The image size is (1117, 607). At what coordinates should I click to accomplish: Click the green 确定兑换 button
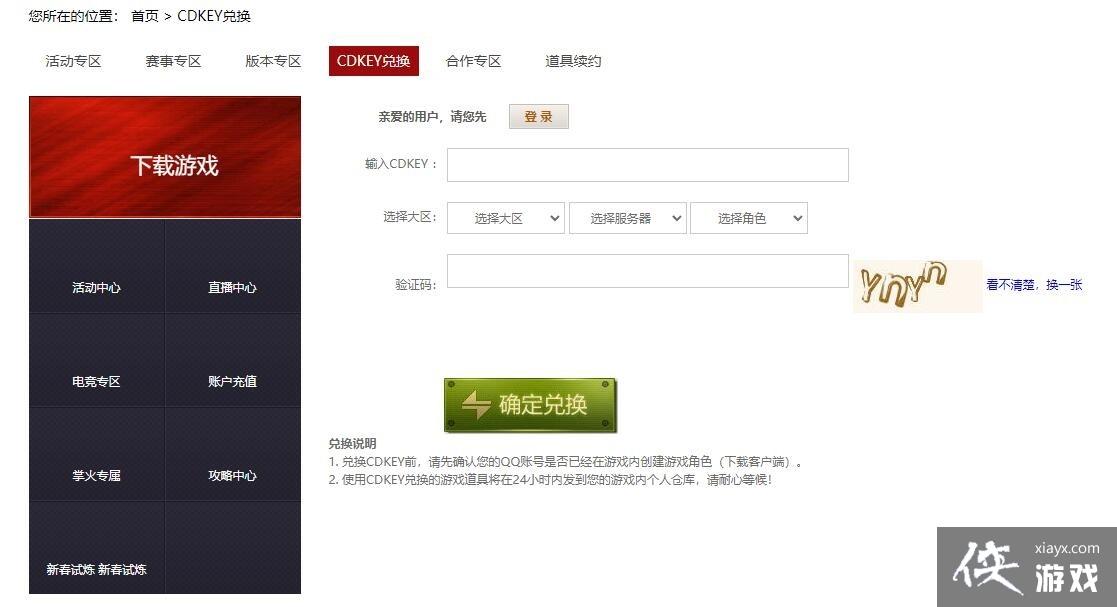point(530,405)
